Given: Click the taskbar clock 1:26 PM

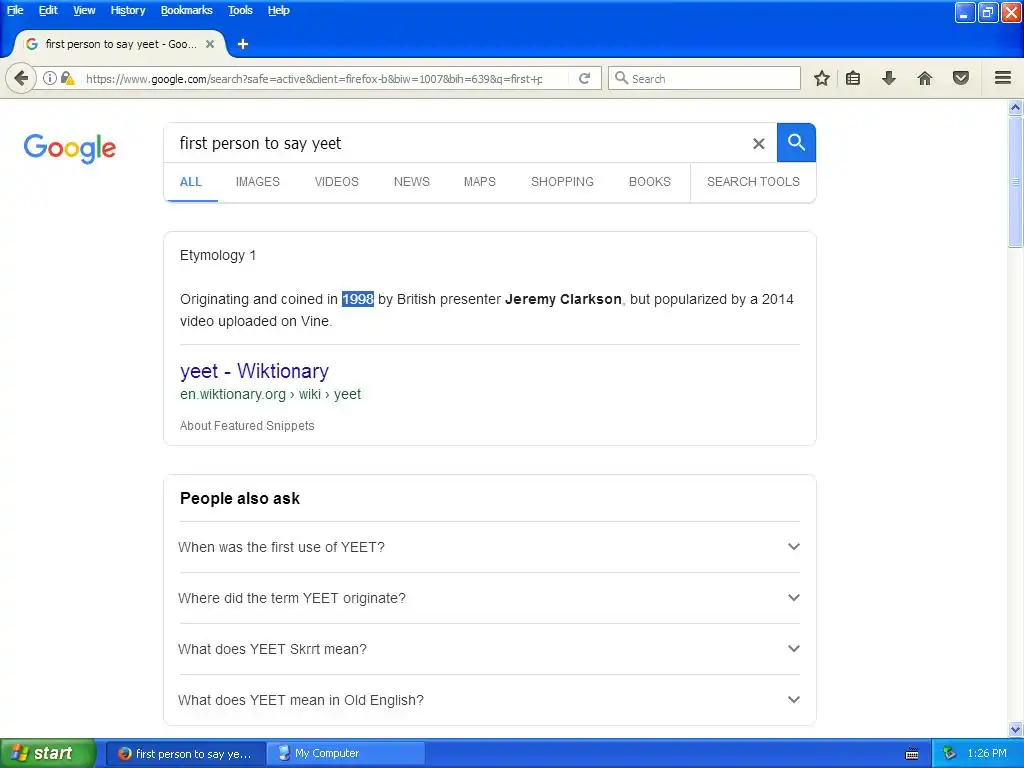Looking at the screenshot, I should [x=987, y=753].
